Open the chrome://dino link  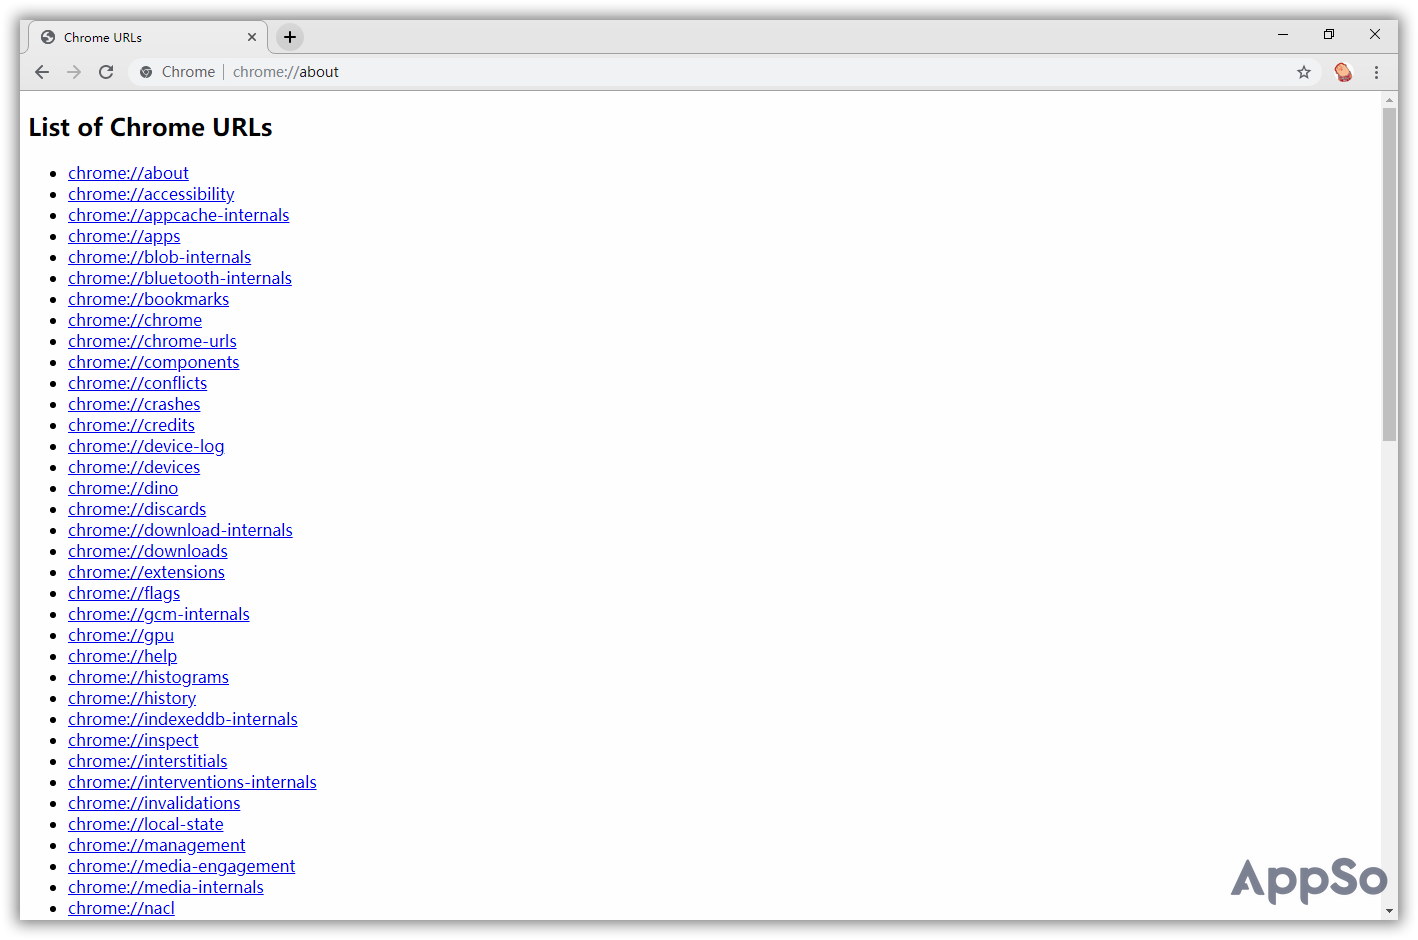[123, 488]
